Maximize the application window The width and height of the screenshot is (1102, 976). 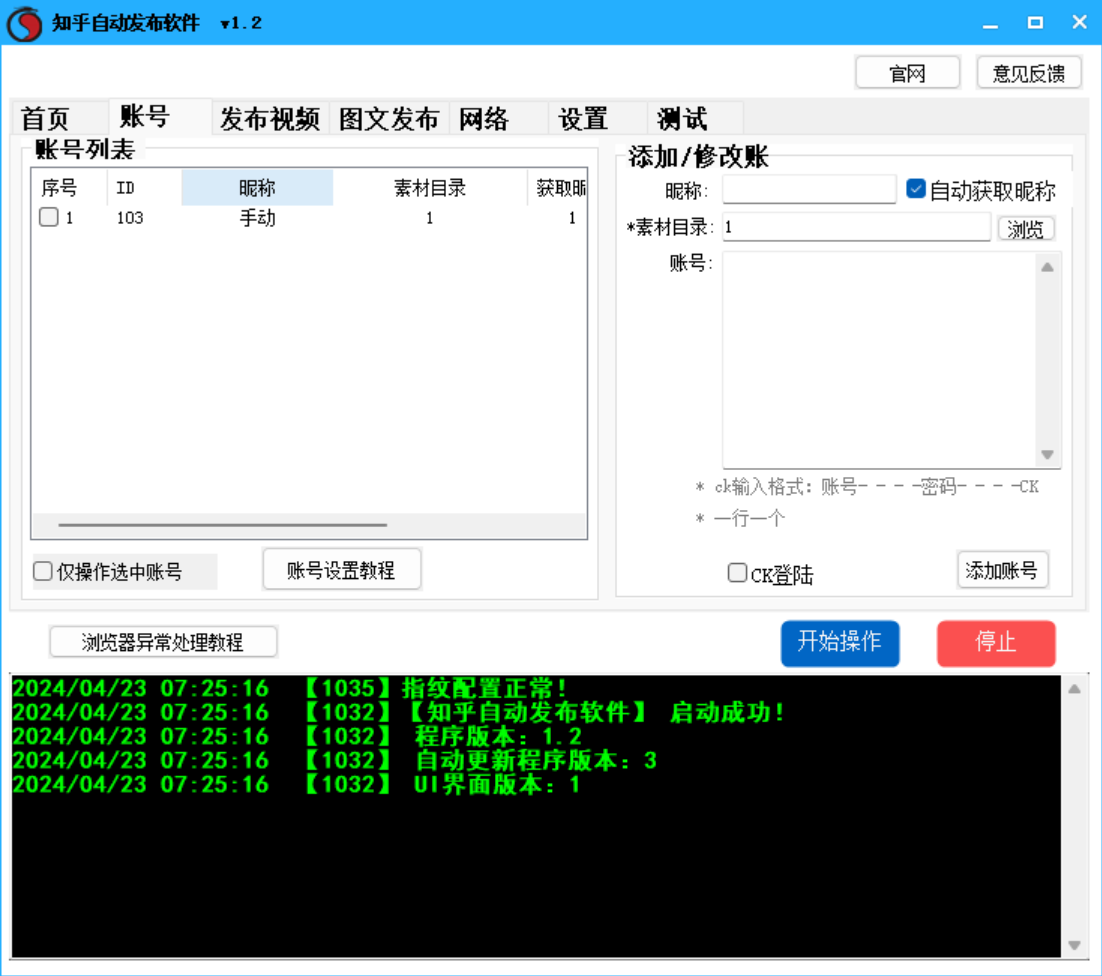pyautogui.click(x=1035, y=23)
